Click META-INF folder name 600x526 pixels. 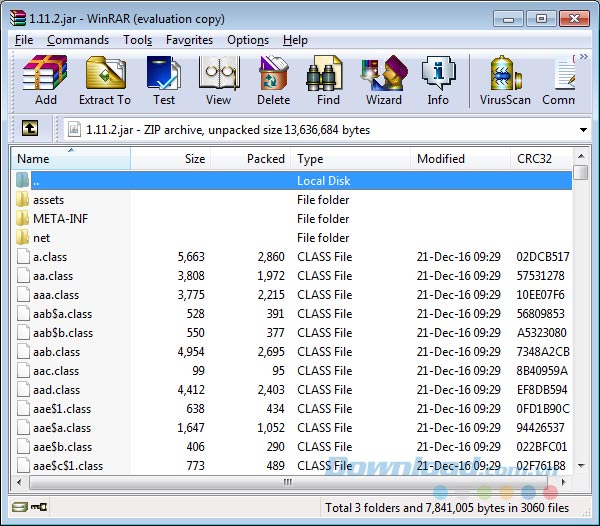(60, 219)
